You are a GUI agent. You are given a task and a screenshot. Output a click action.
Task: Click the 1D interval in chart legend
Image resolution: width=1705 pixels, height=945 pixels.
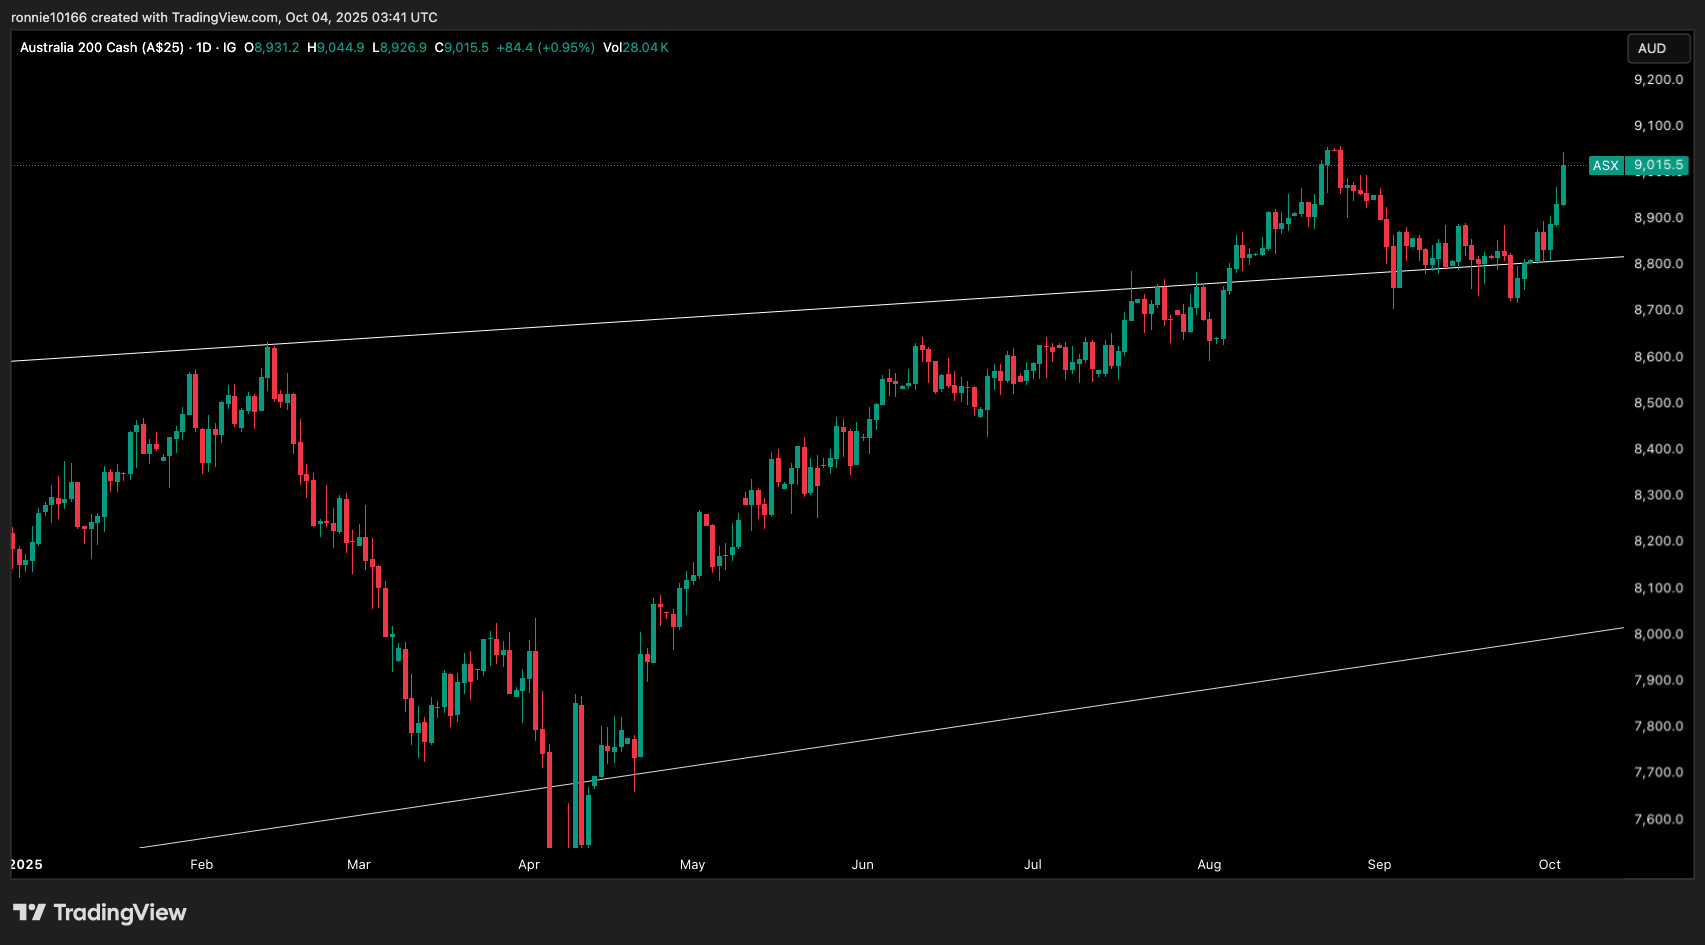click(x=204, y=48)
